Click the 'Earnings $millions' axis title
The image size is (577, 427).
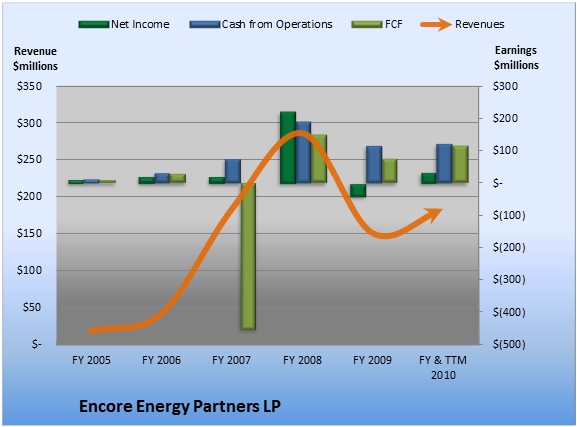pos(516,57)
